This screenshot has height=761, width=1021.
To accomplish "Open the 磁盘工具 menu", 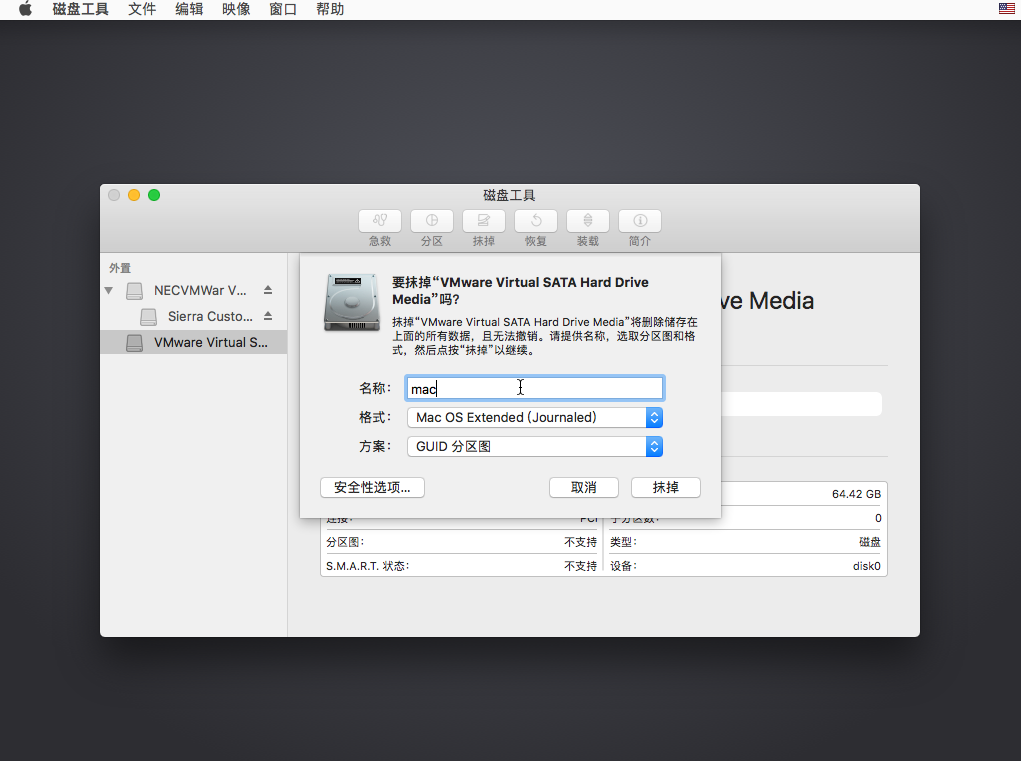I will (80, 9).
